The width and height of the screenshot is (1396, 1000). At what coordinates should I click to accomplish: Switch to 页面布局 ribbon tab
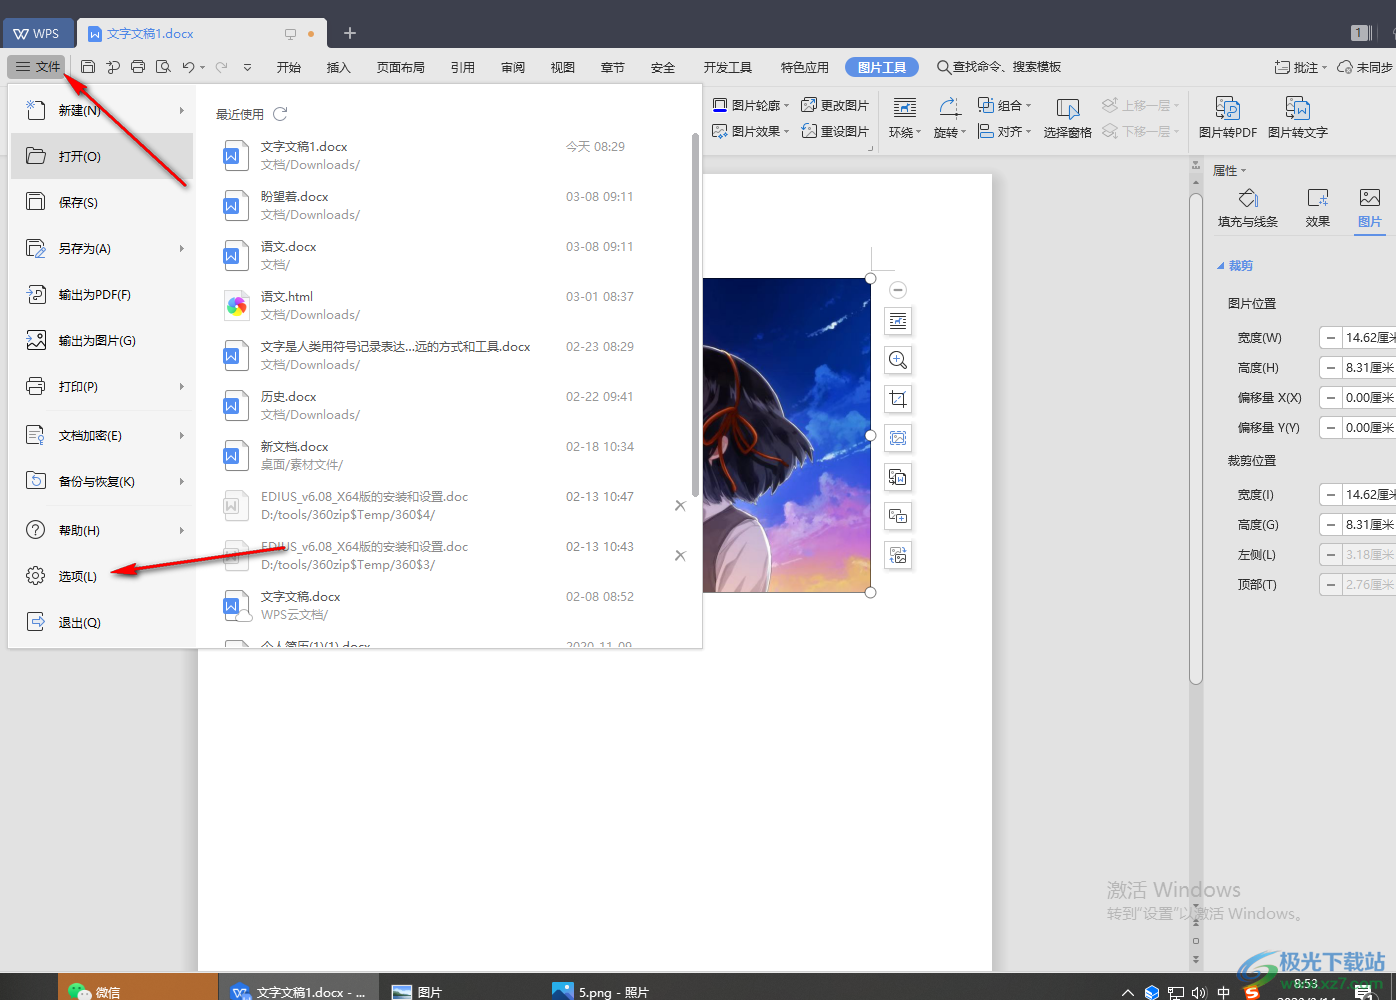click(401, 67)
